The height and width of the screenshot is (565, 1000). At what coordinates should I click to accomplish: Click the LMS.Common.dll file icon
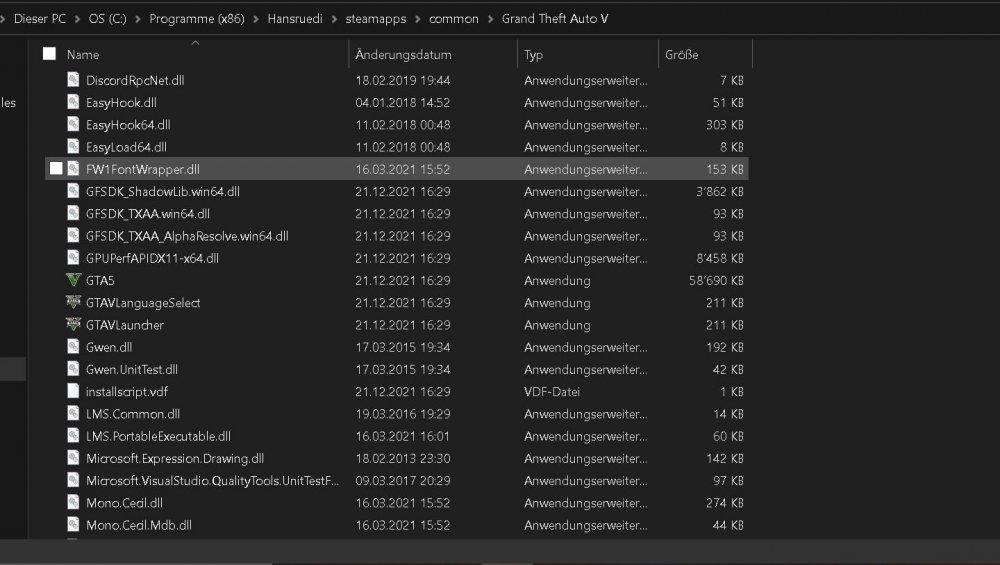tap(73, 414)
